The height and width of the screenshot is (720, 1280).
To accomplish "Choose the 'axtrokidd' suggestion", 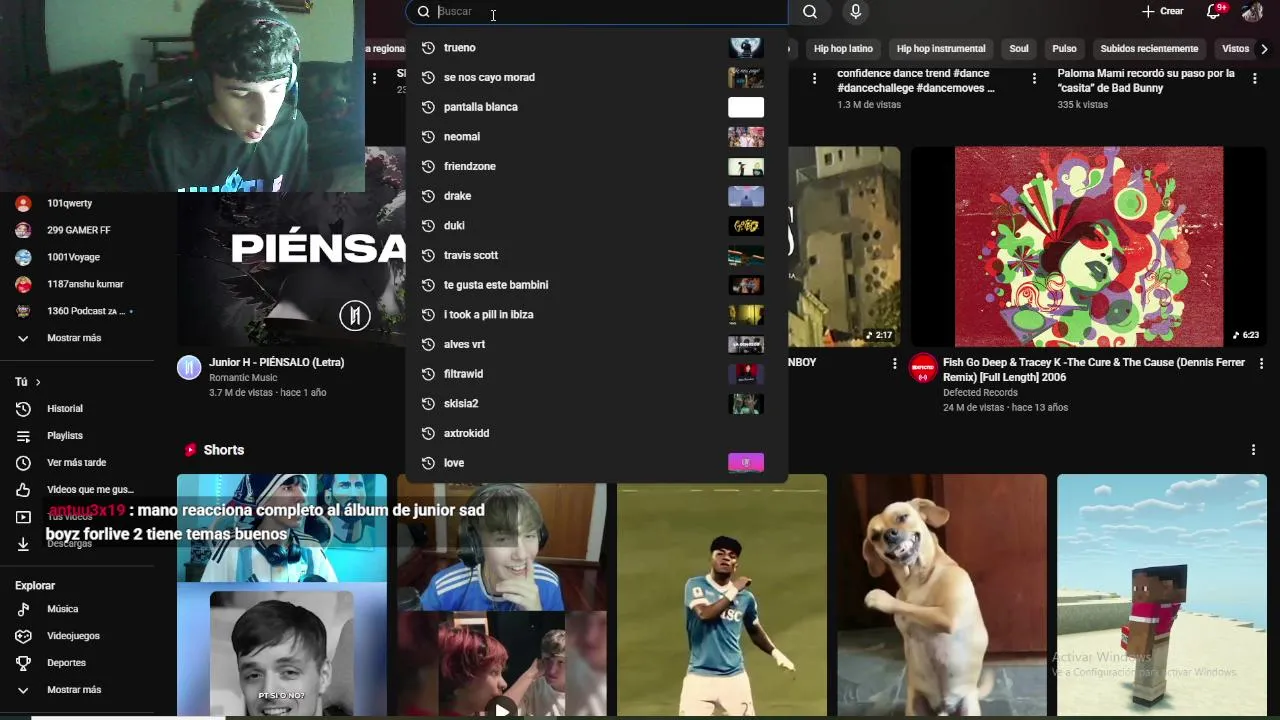I will (597, 433).
